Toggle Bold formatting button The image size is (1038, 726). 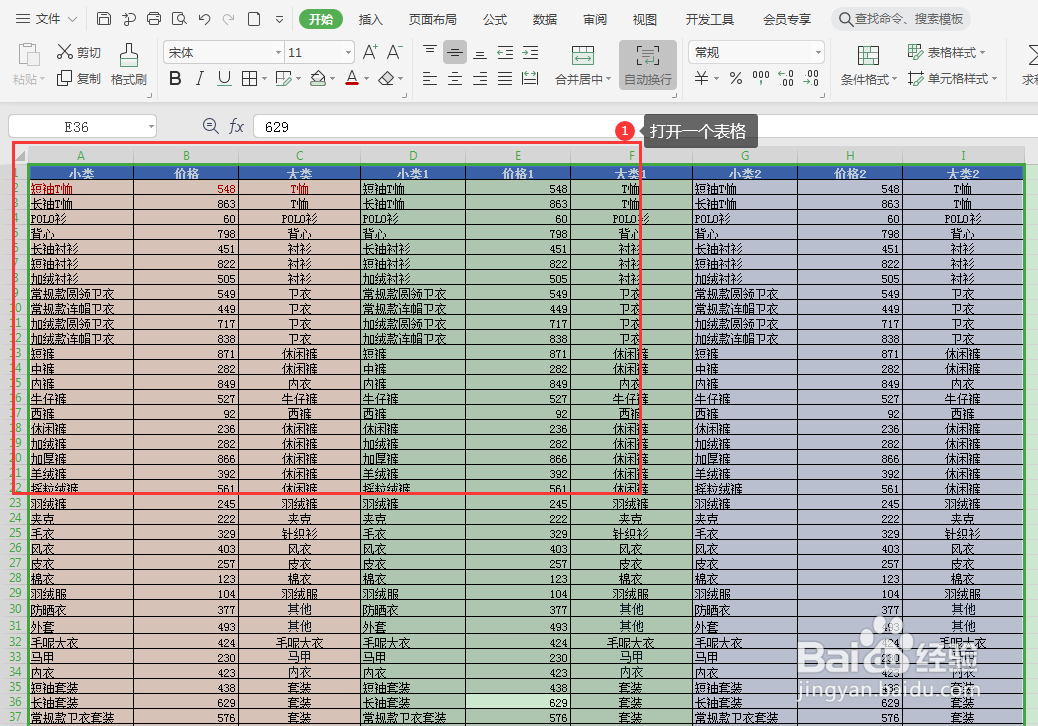point(175,79)
